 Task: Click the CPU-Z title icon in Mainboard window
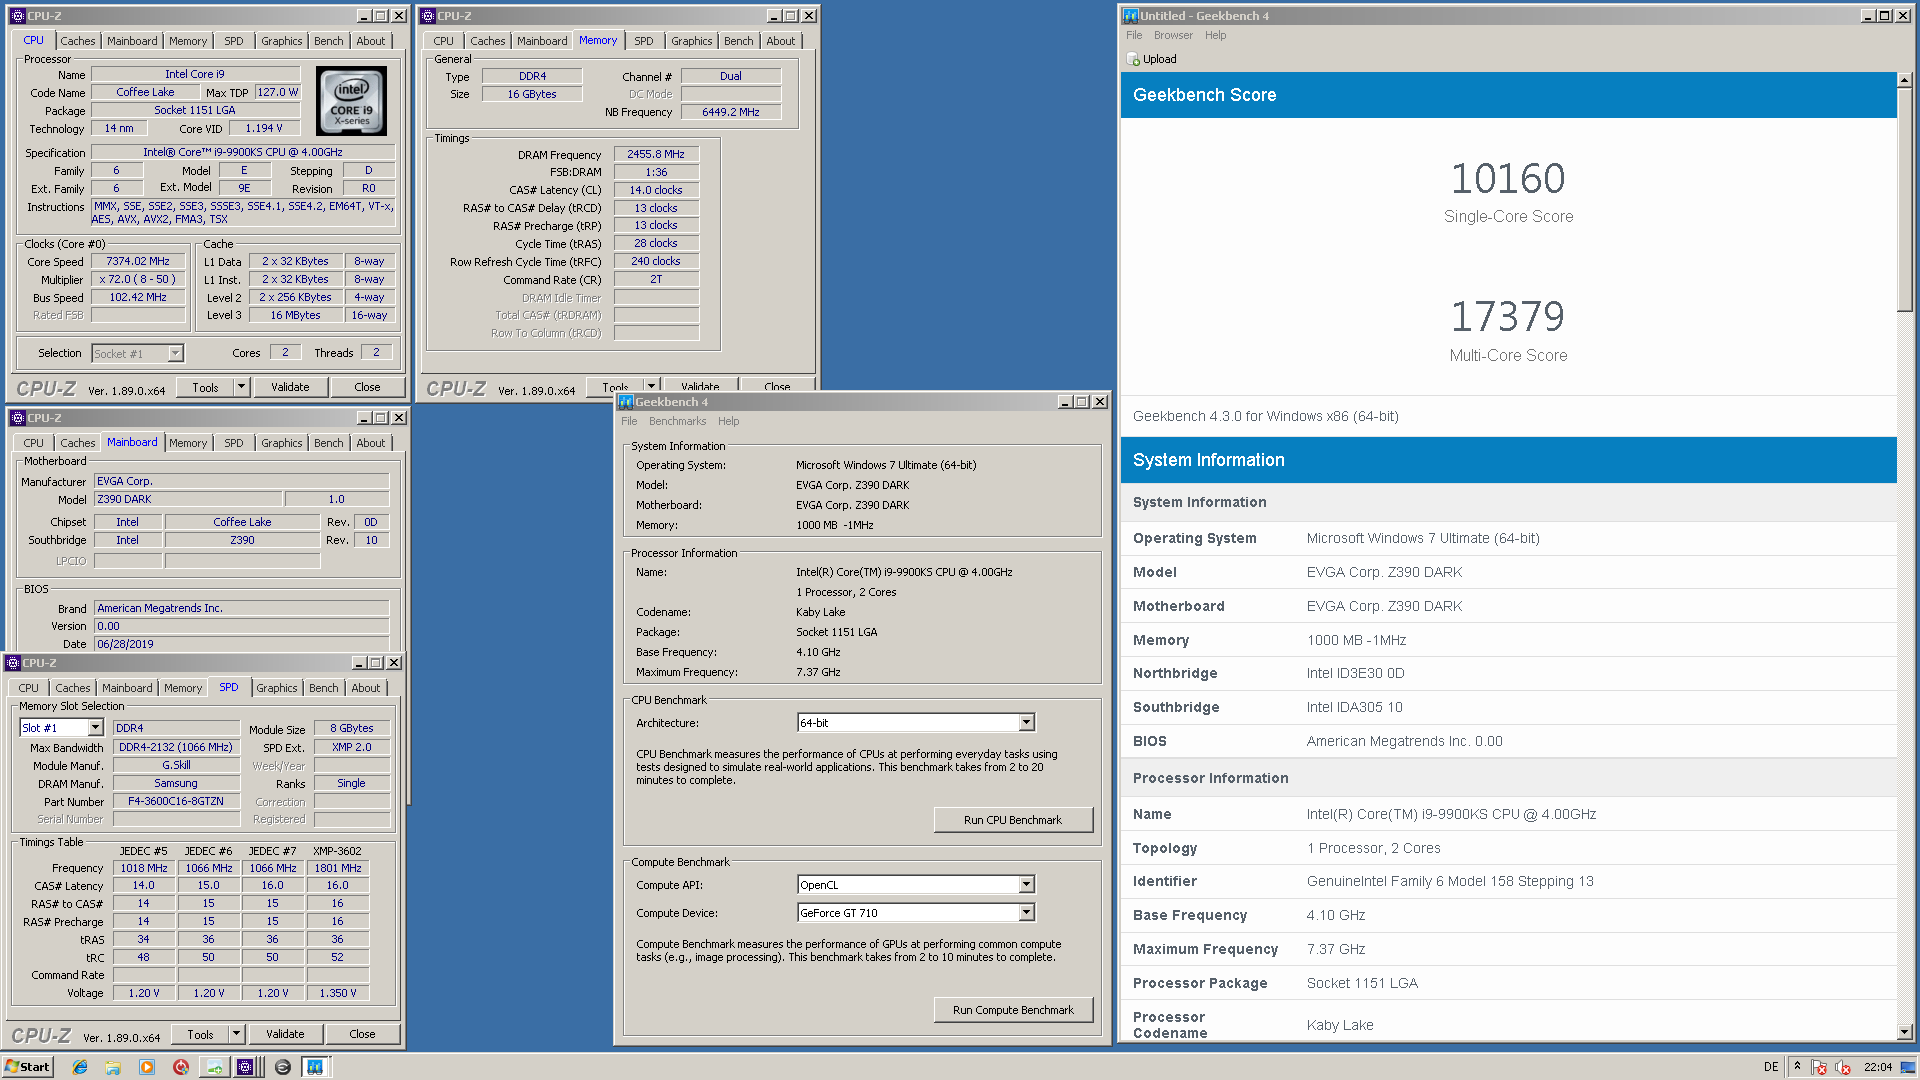pyautogui.click(x=17, y=418)
